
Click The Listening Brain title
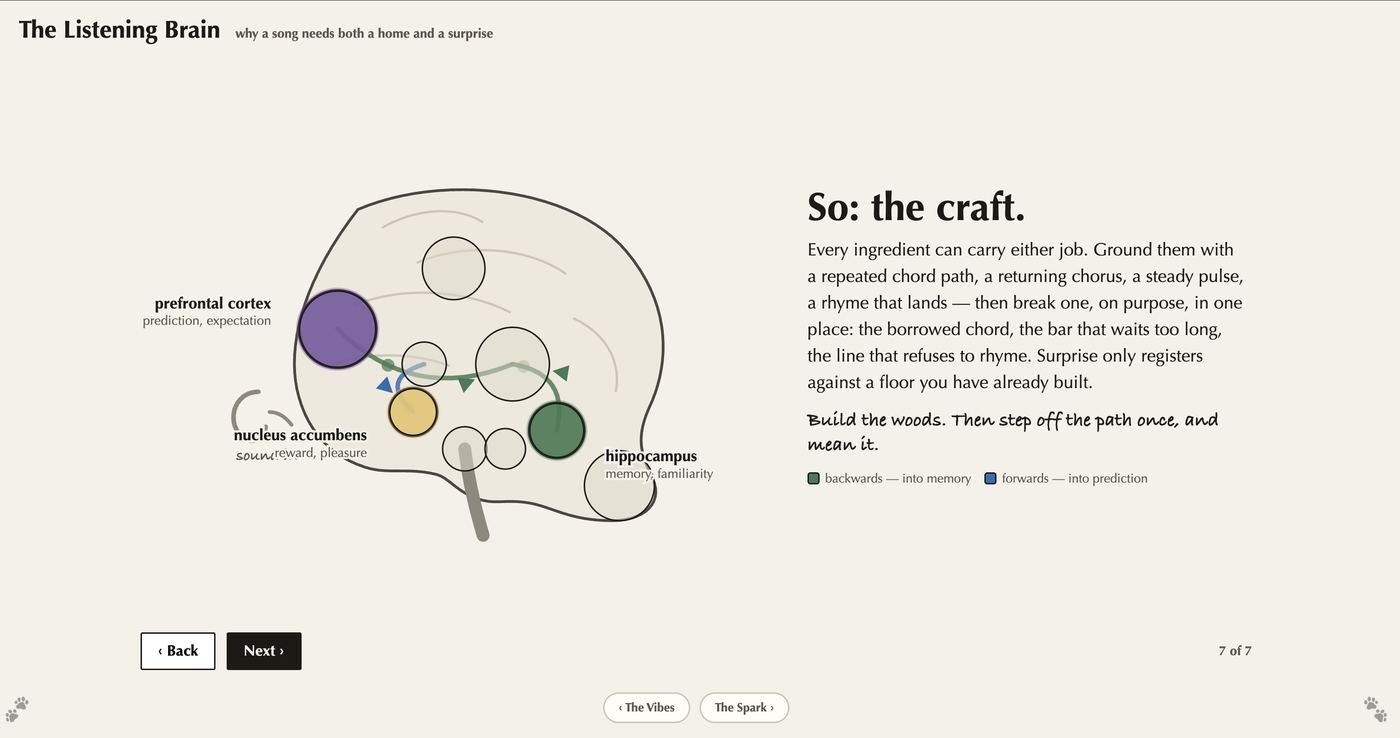click(x=119, y=30)
